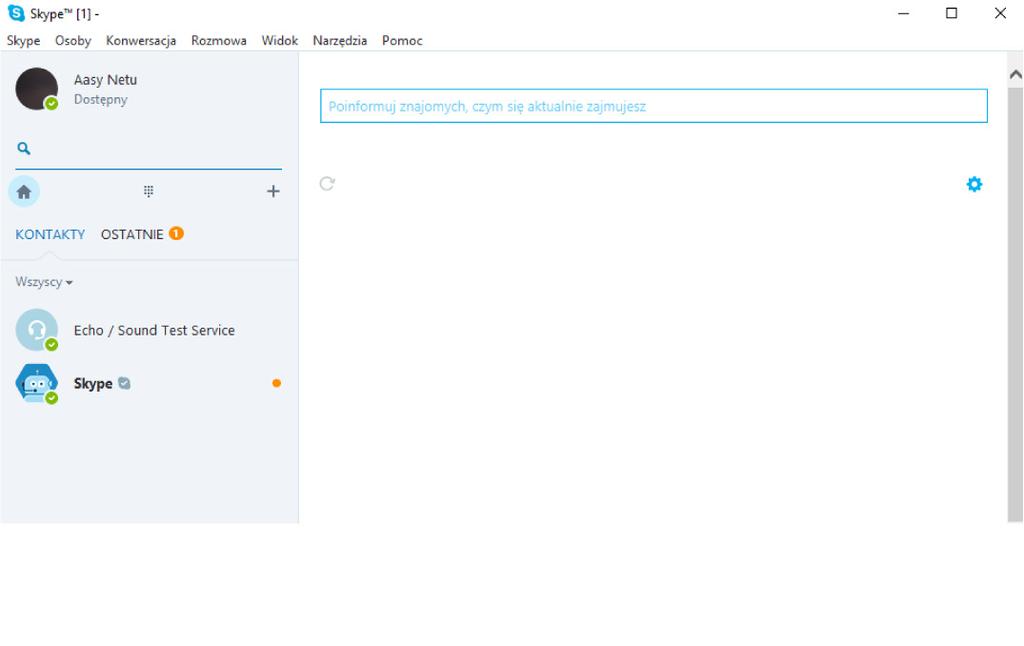
Task: Click the scroll up arrow
Action: pyautogui.click(x=1015, y=74)
